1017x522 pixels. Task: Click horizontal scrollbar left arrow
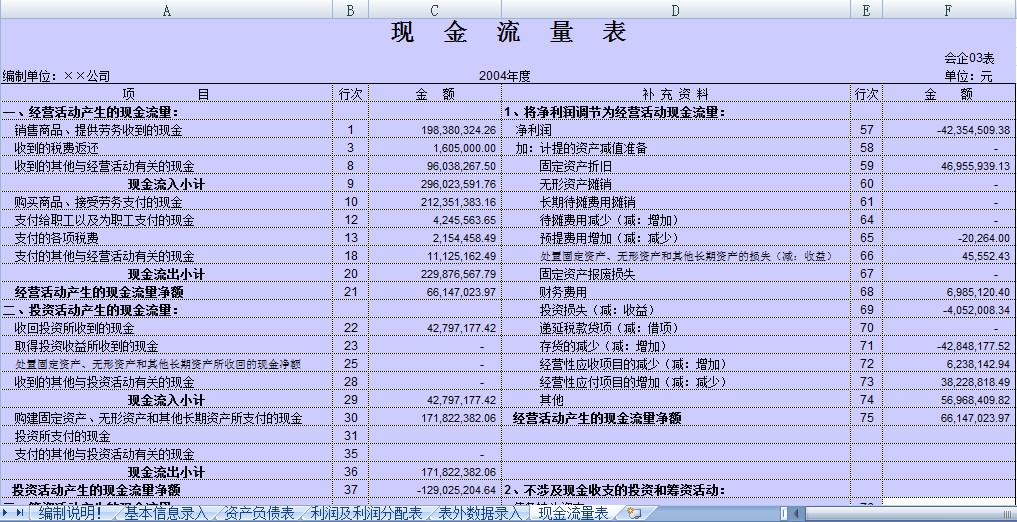pyautogui.click(x=796, y=514)
